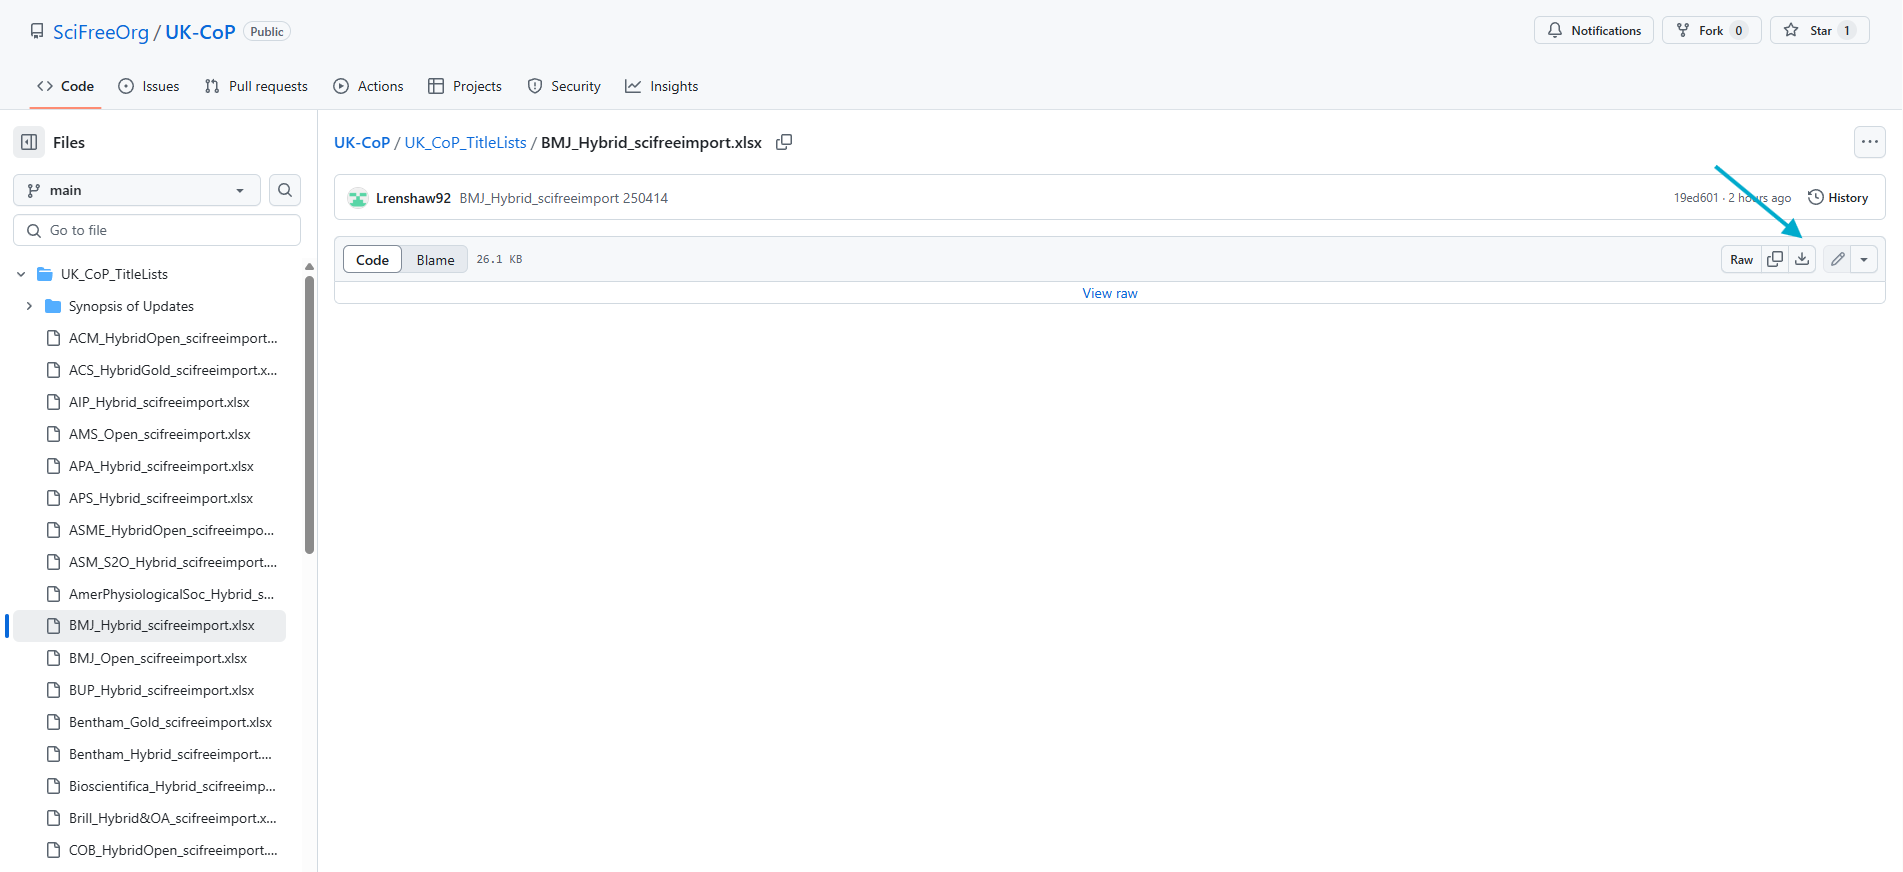This screenshot has width=1903, height=872.
Task: Download the raw file
Action: 1802,259
